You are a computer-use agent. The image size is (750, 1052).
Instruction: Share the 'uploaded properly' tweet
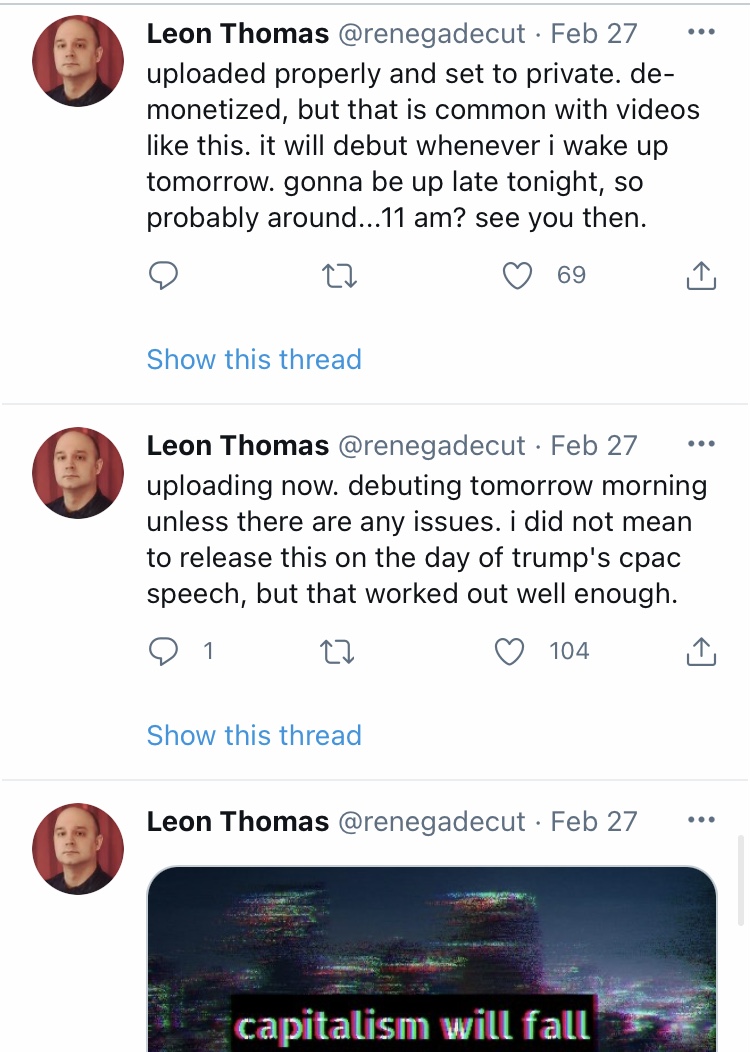click(x=701, y=276)
